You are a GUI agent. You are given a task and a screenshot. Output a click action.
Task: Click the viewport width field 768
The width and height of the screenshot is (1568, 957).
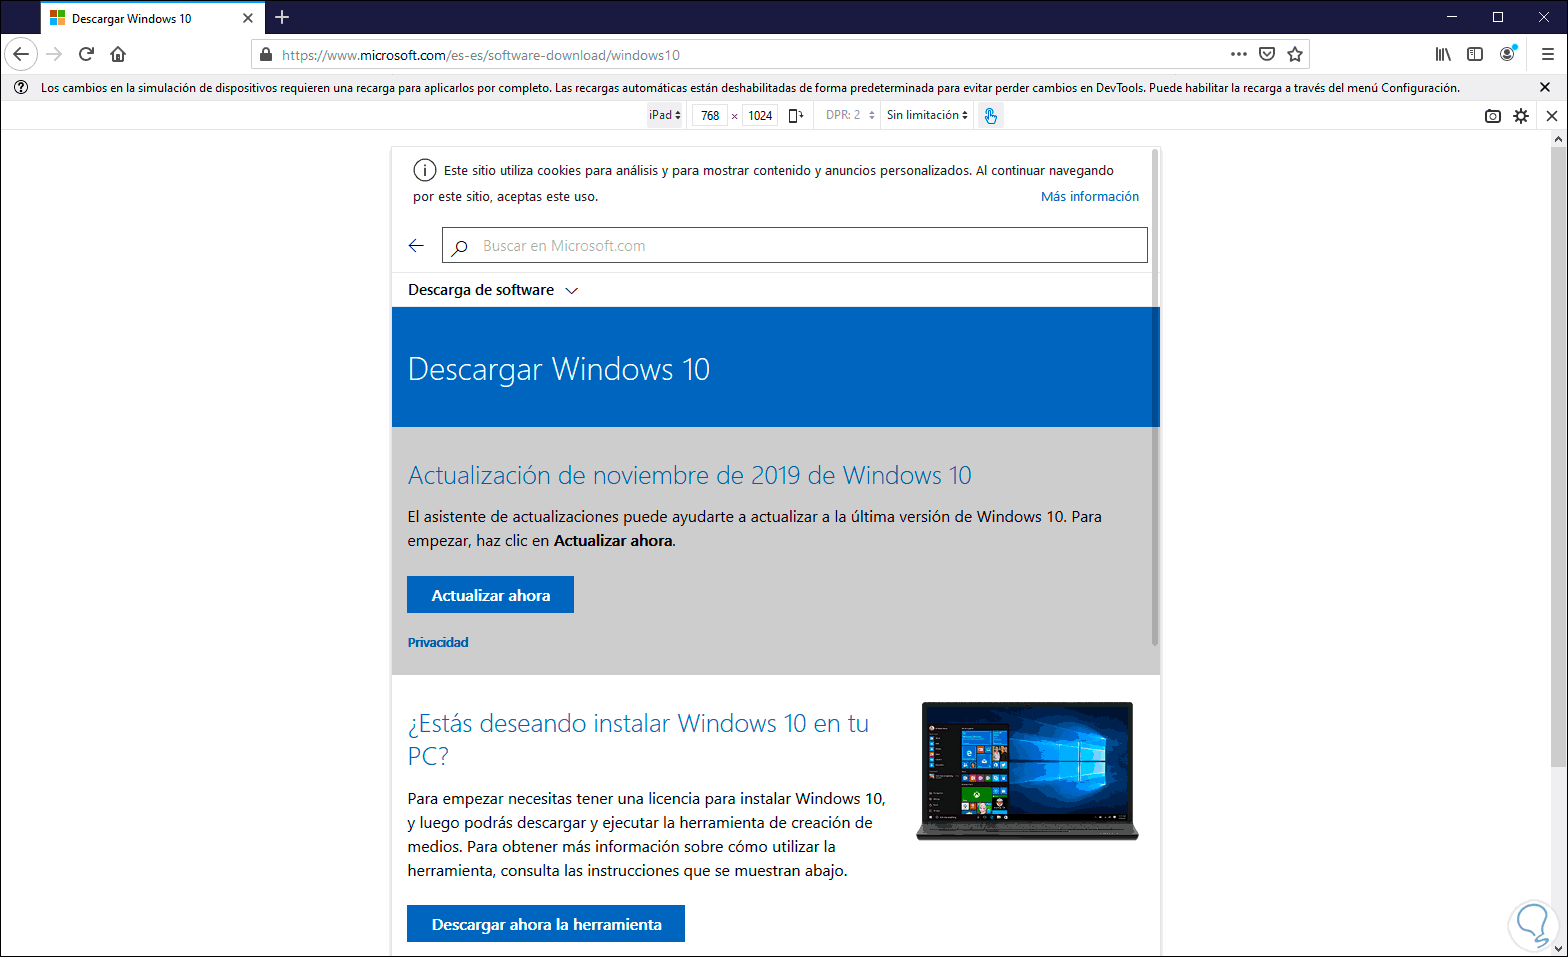coord(710,116)
